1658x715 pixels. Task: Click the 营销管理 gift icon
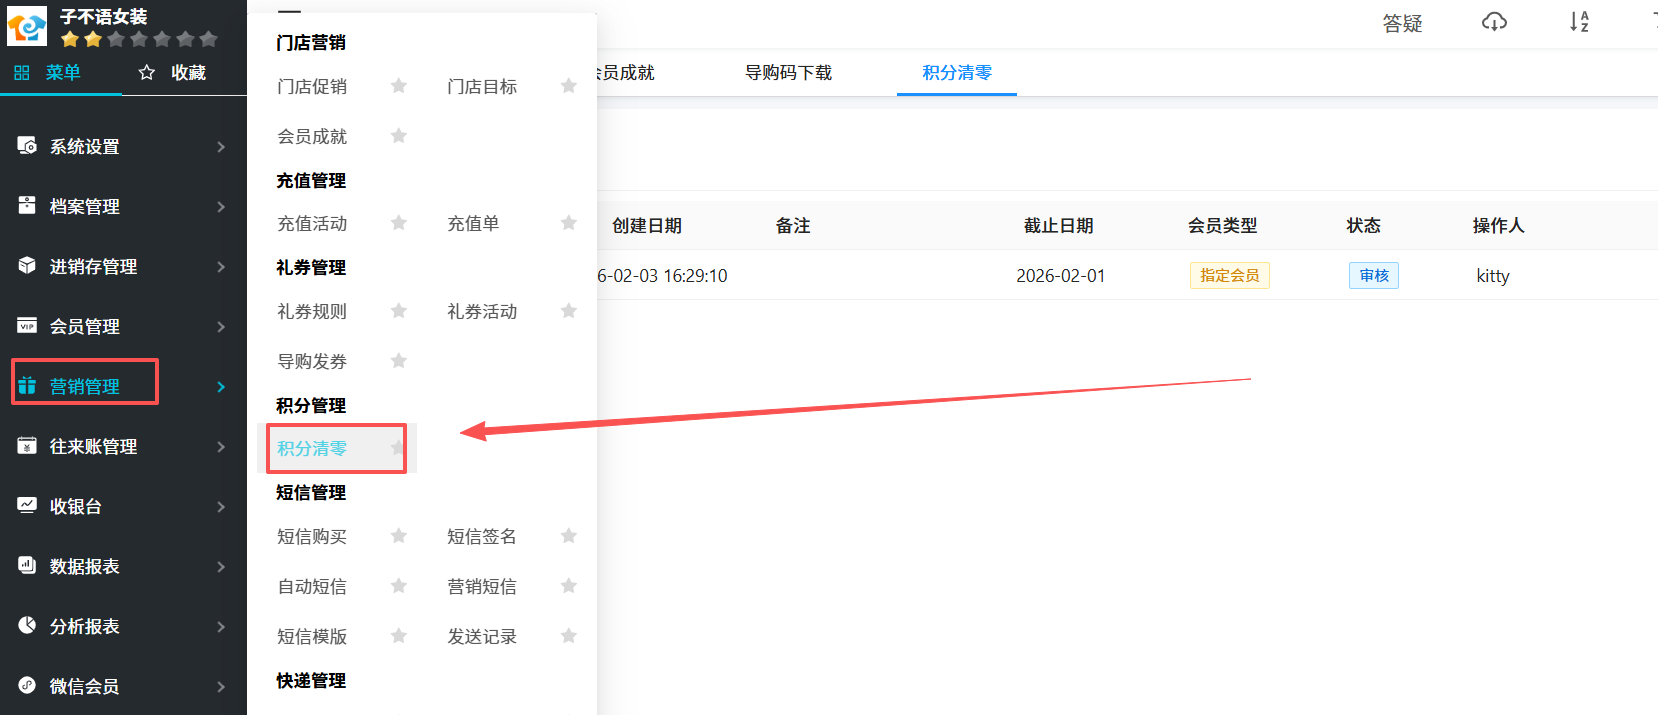pyautogui.click(x=27, y=385)
